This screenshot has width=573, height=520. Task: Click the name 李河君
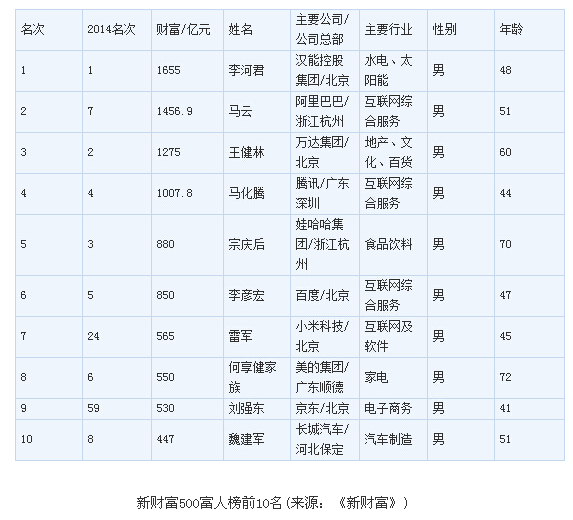point(246,71)
